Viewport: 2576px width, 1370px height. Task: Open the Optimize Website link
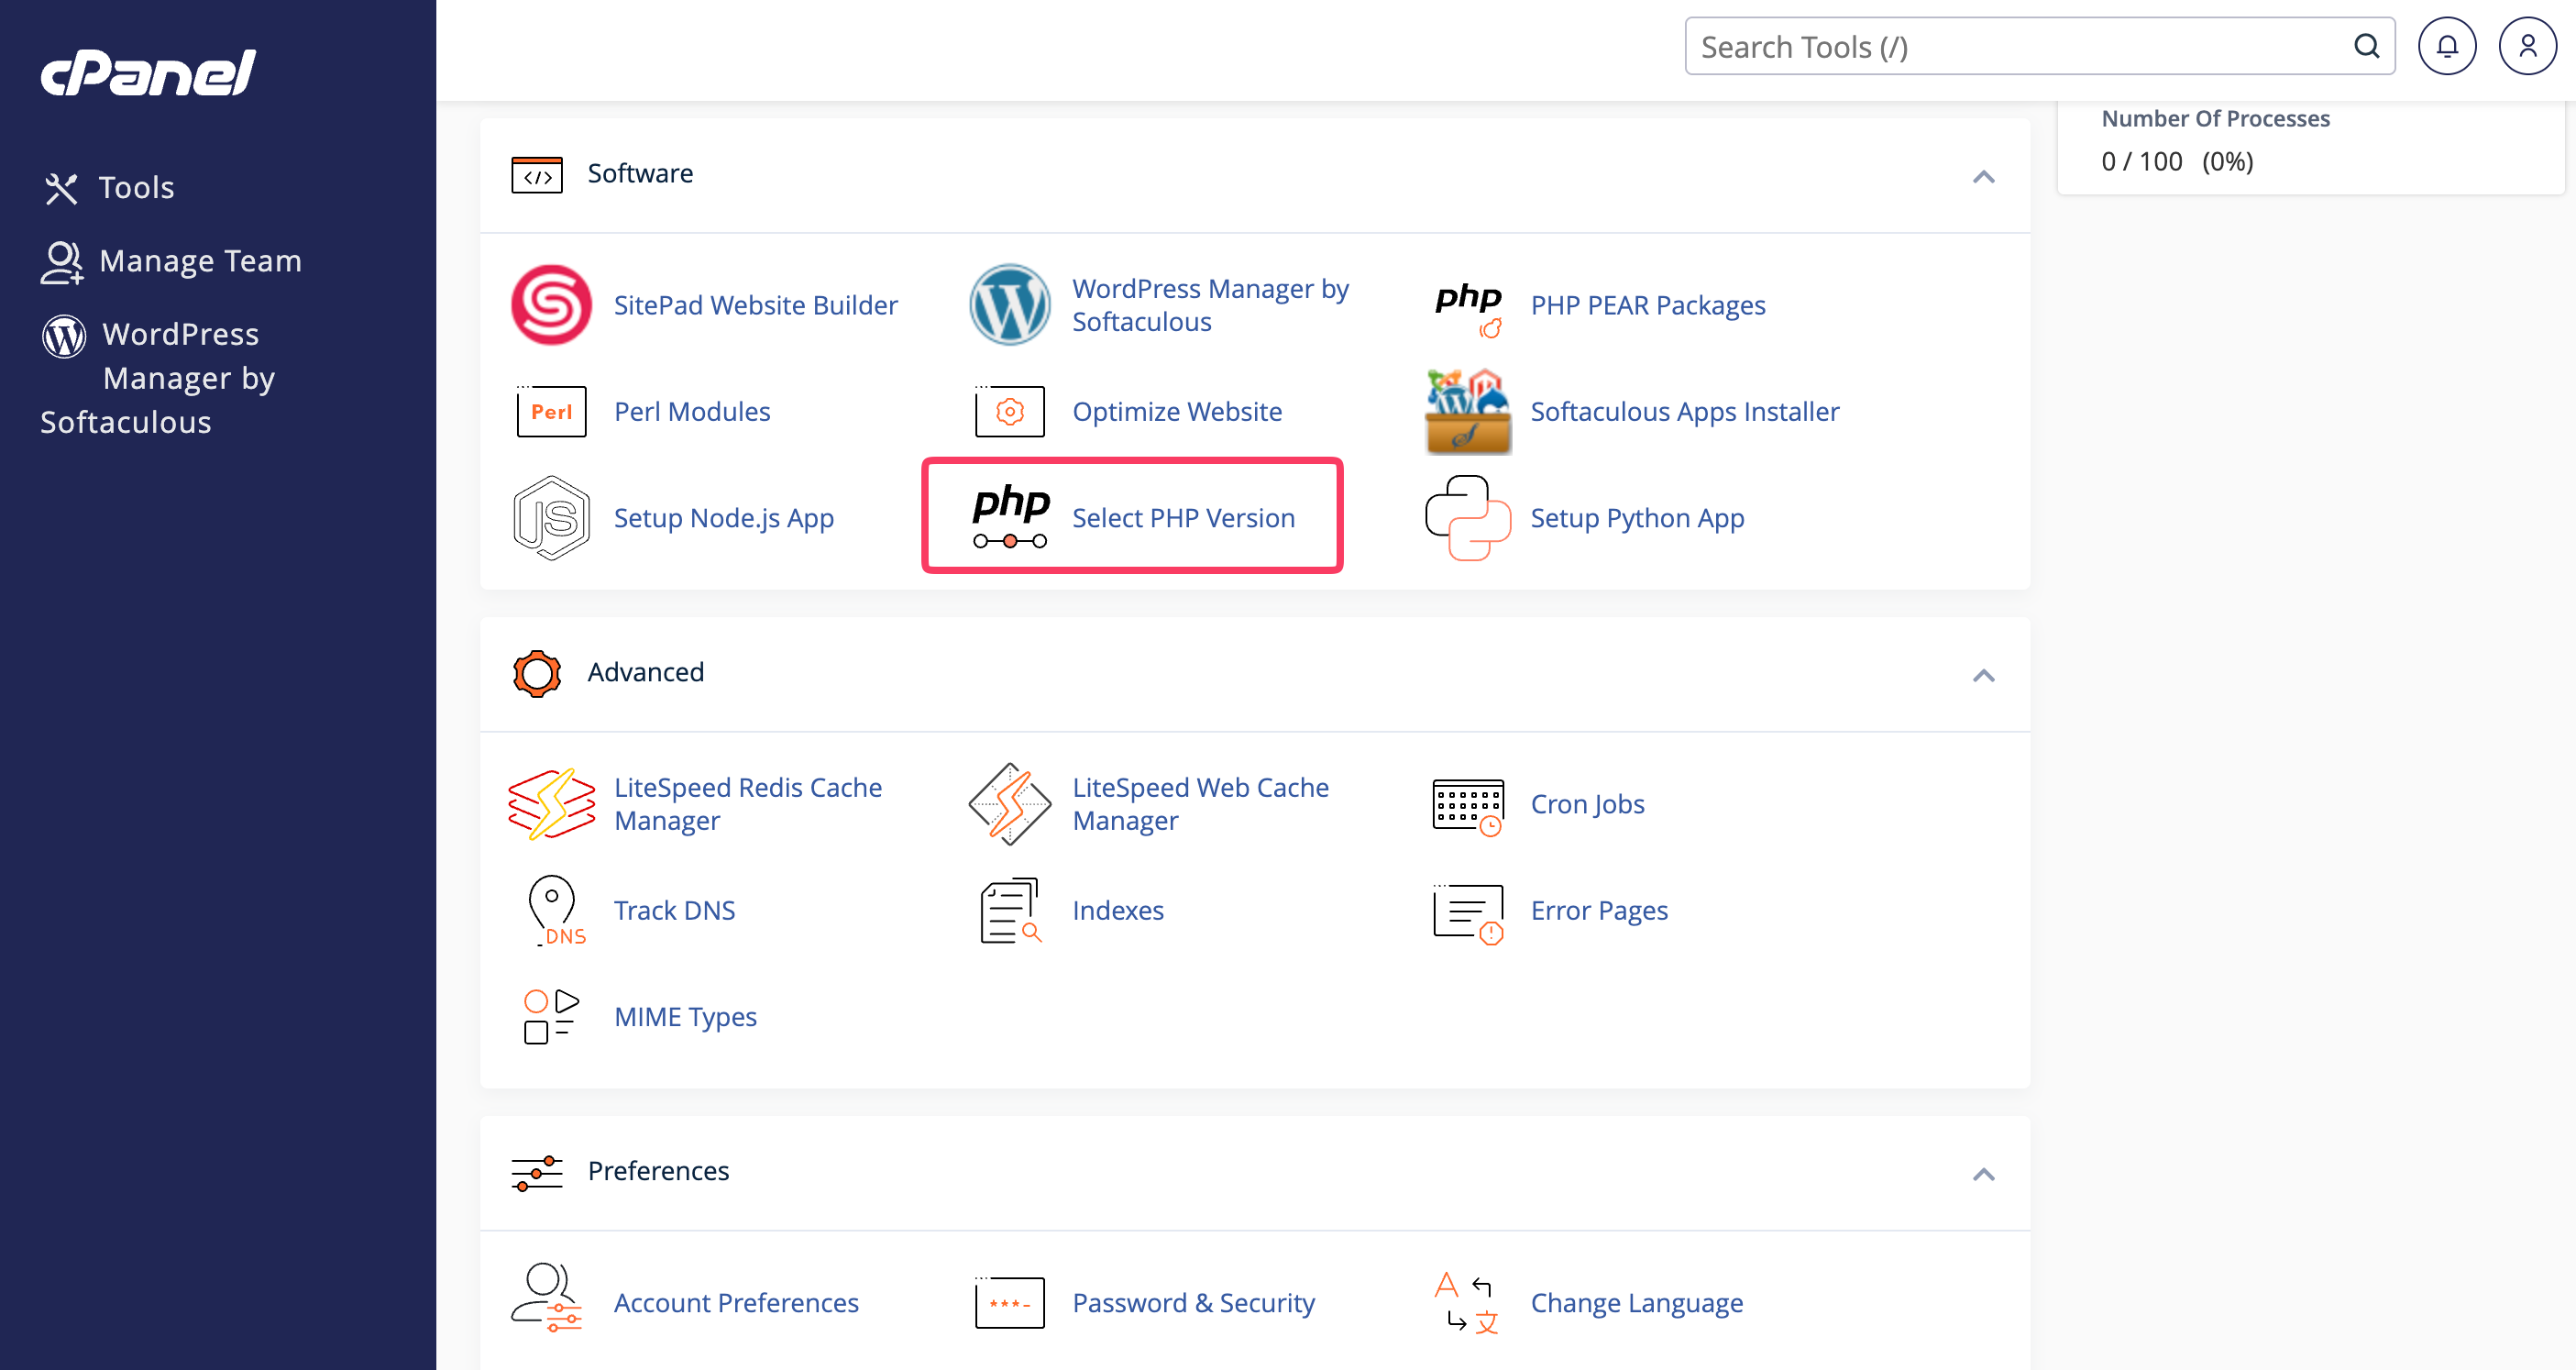1177,411
